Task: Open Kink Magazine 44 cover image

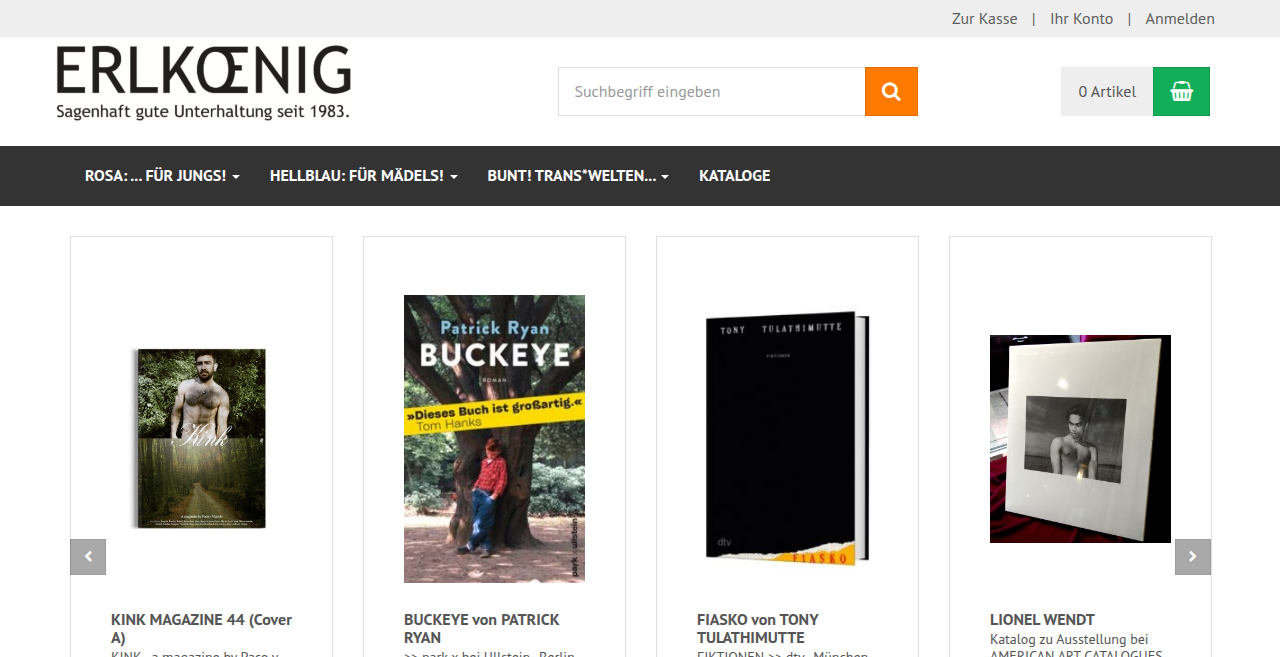Action: click(x=201, y=439)
